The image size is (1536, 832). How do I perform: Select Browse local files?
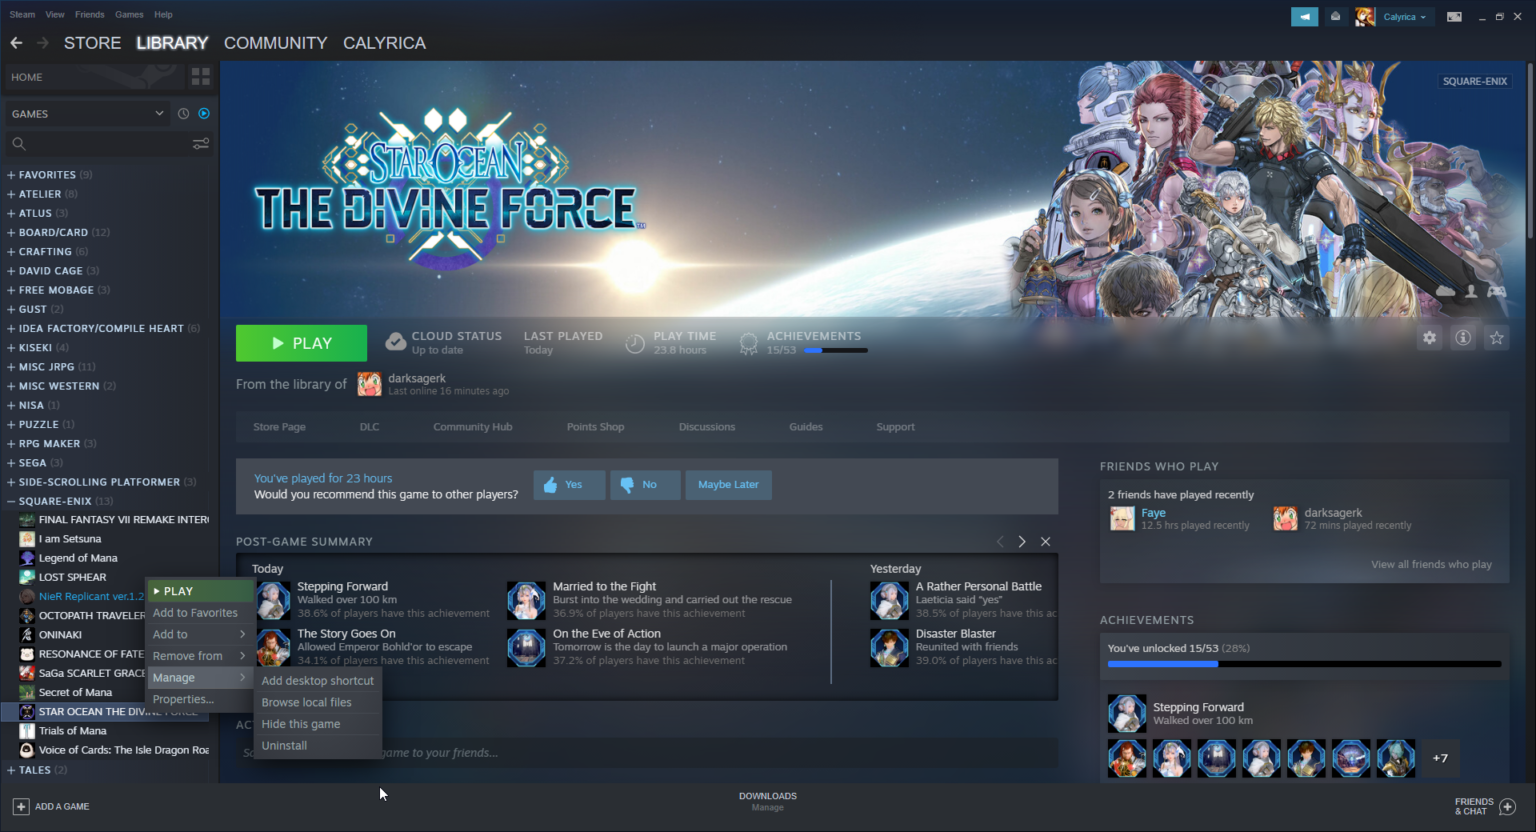(317, 702)
